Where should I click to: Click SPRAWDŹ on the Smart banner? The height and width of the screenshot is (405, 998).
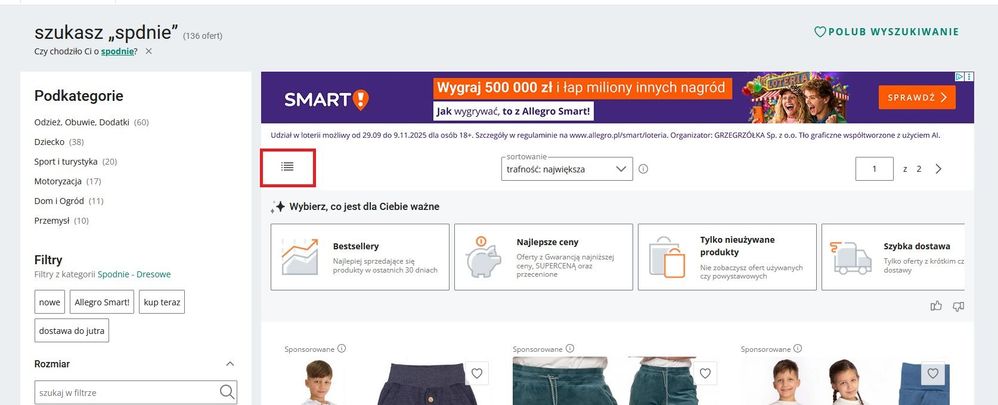tap(917, 97)
